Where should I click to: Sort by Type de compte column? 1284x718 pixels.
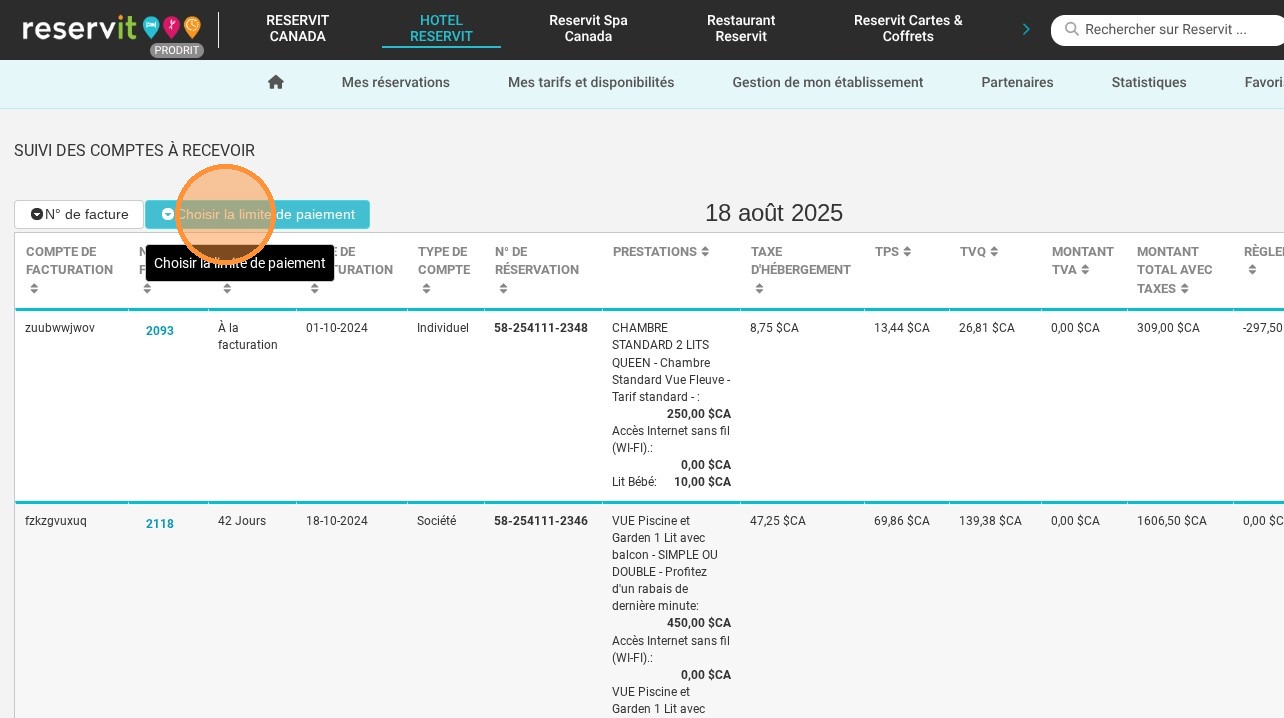tap(426, 289)
